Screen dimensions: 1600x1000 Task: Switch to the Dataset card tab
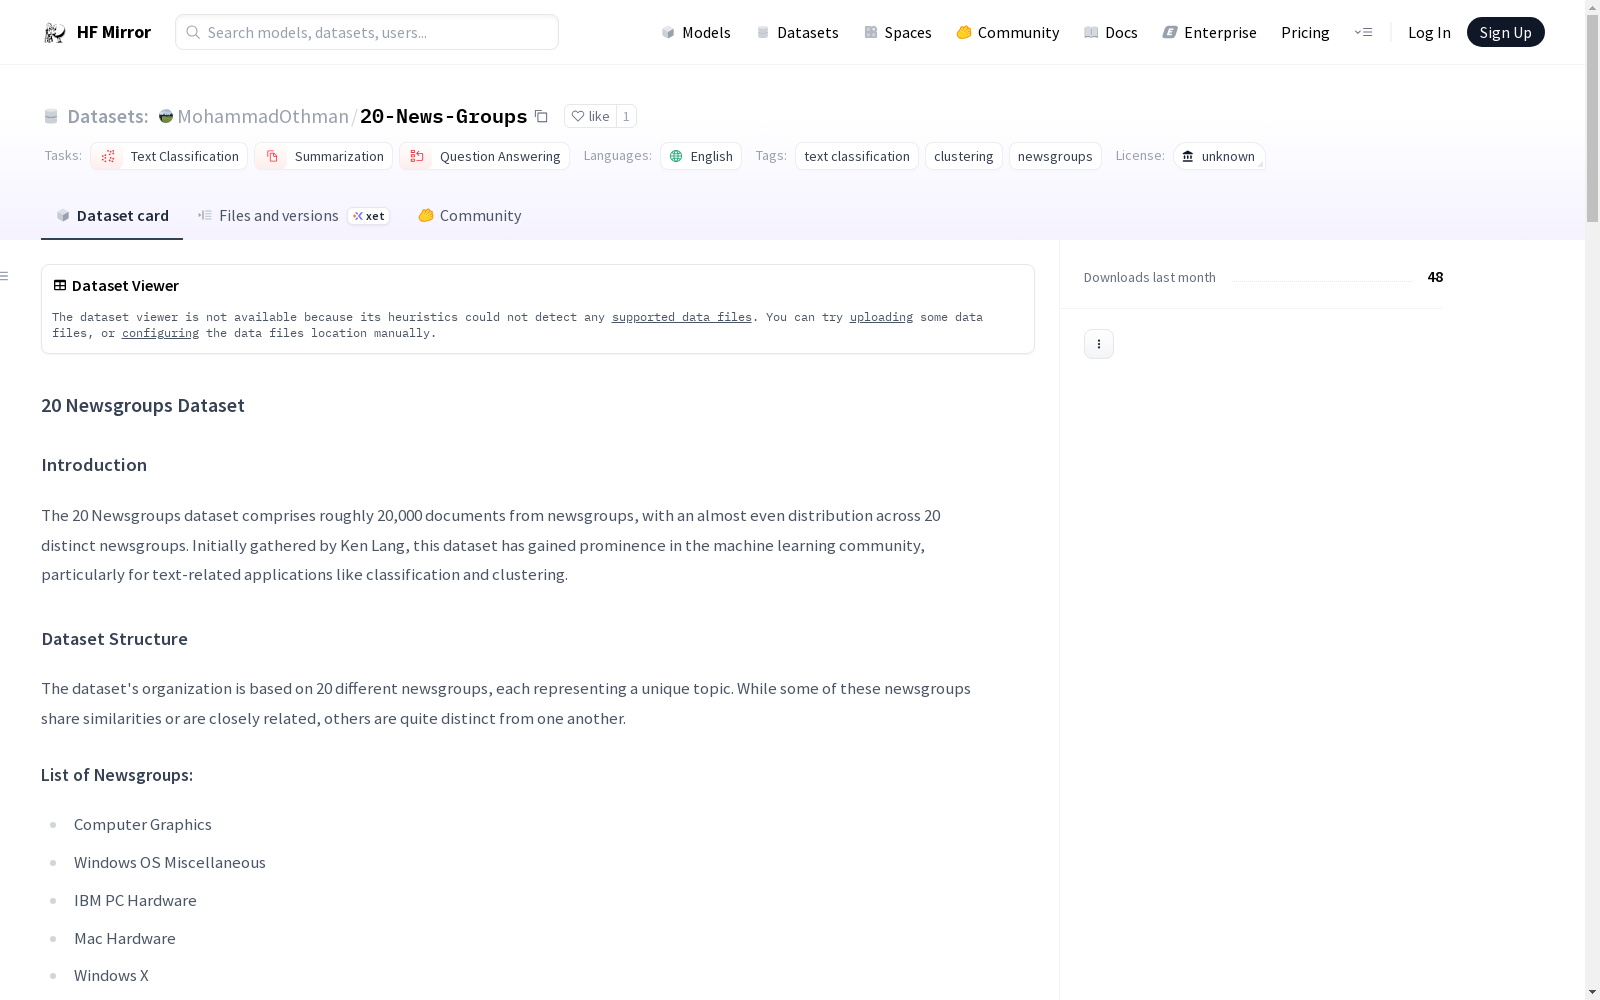point(112,216)
